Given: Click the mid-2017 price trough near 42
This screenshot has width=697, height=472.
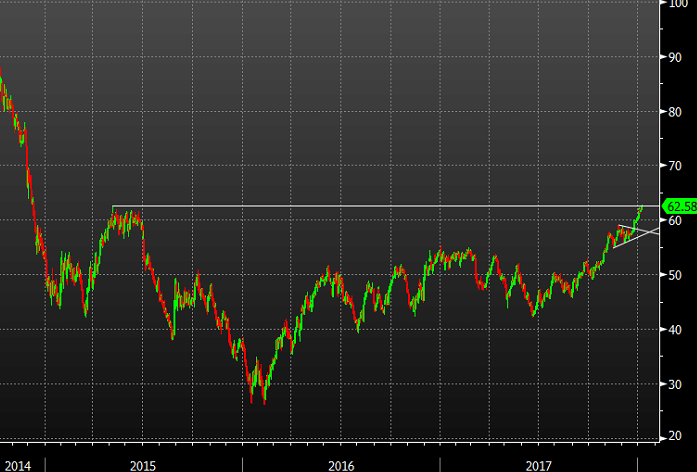Looking at the screenshot, I should (x=533, y=314).
